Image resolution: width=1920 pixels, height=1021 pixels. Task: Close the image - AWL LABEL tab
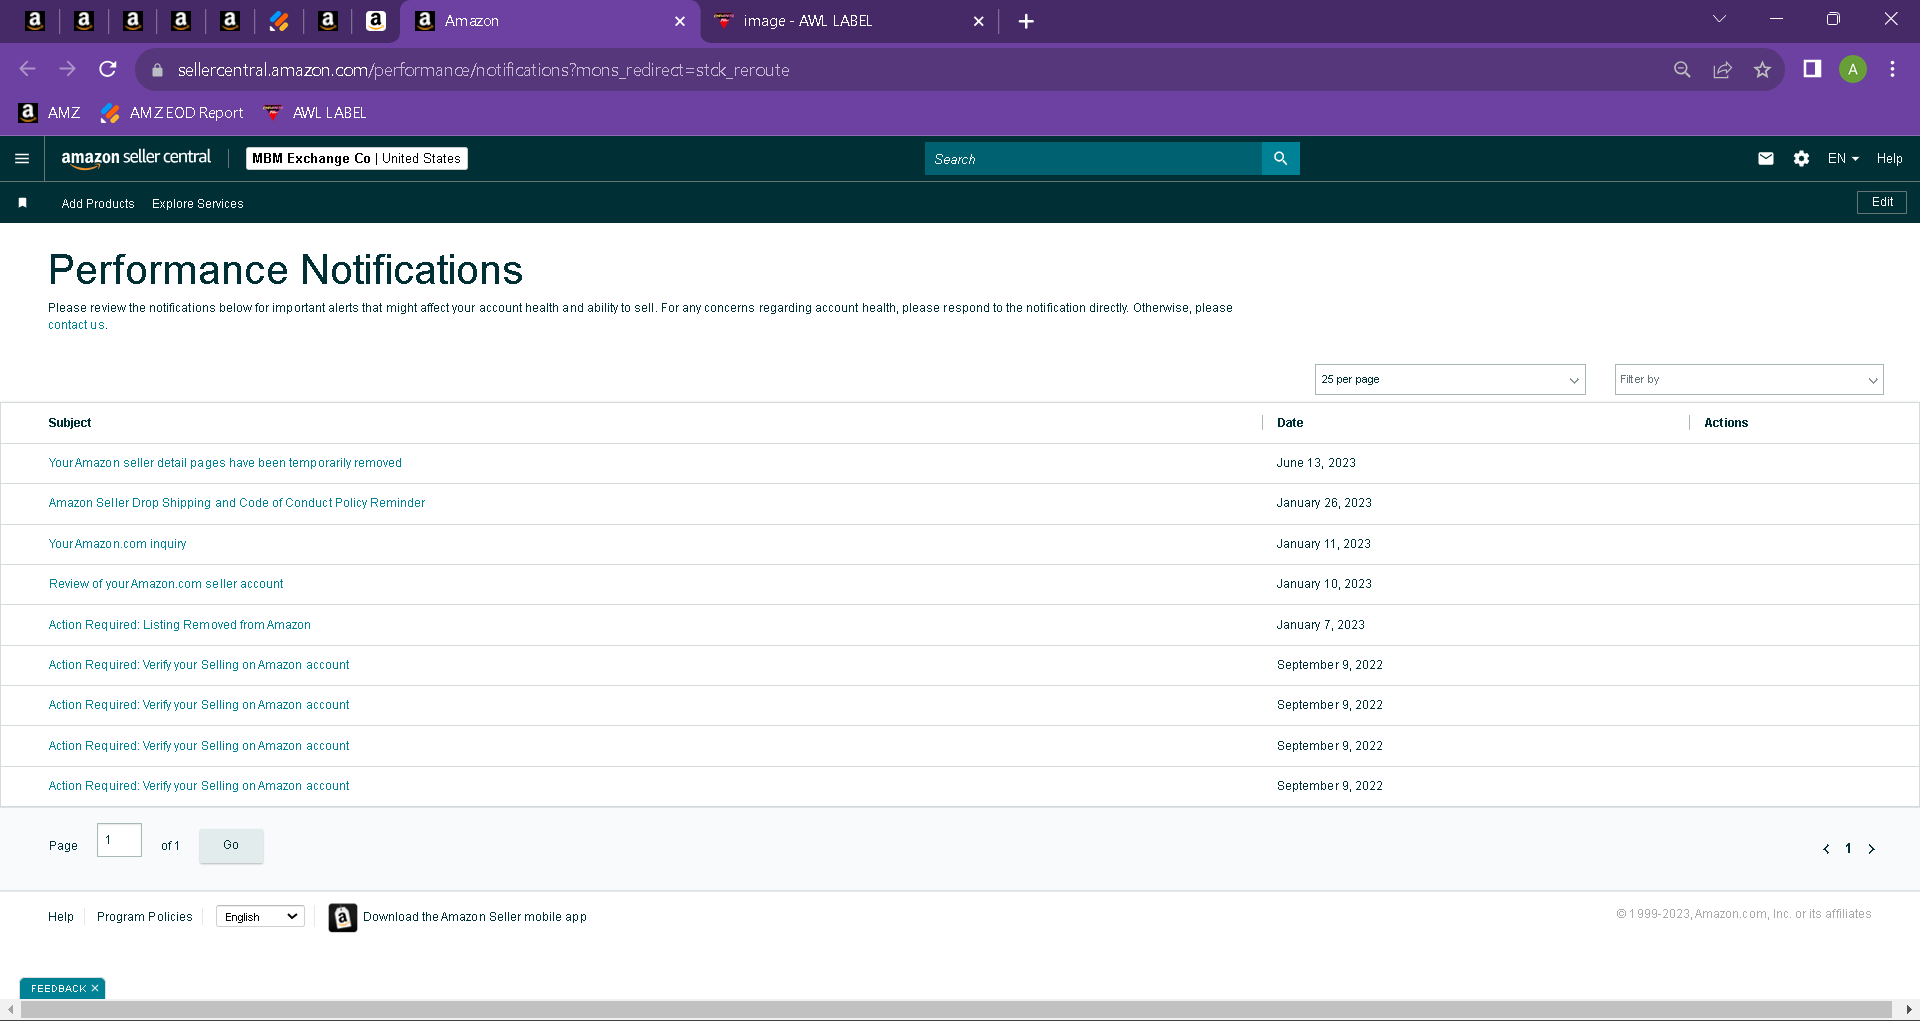point(979,21)
